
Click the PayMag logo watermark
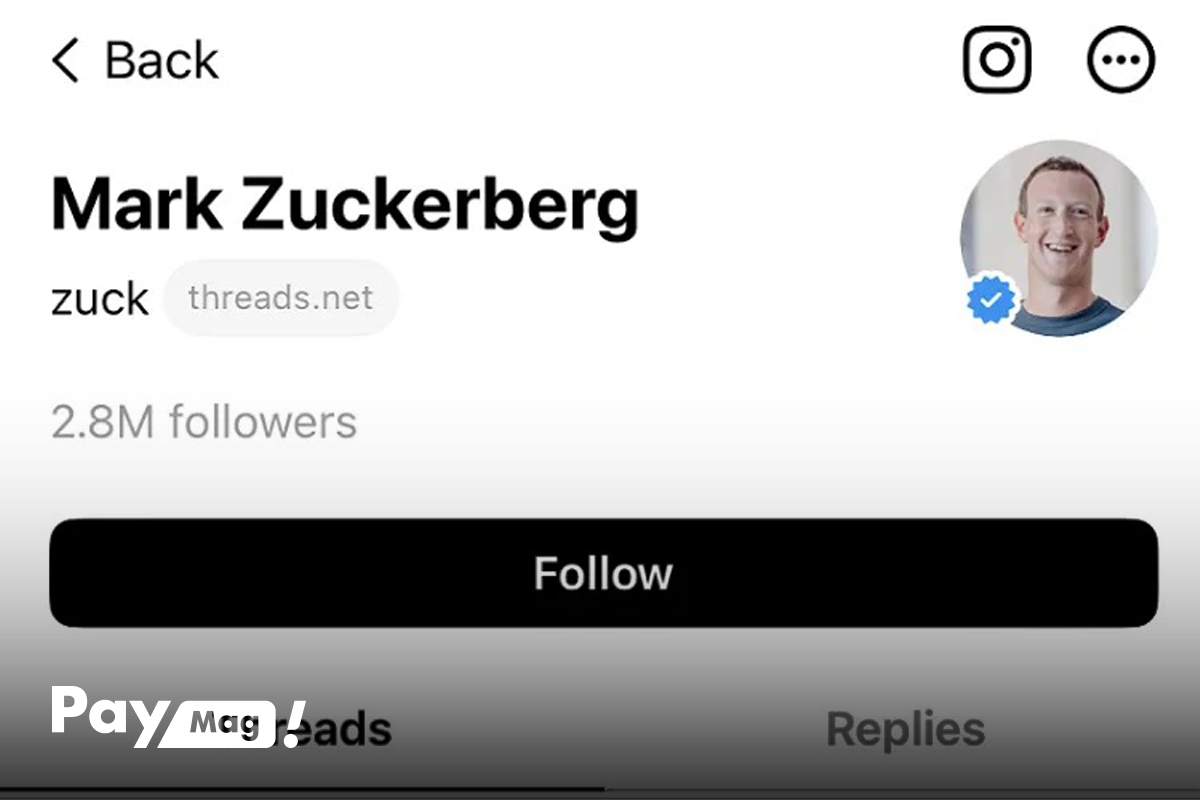pyautogui.click(x=178, y=717)
